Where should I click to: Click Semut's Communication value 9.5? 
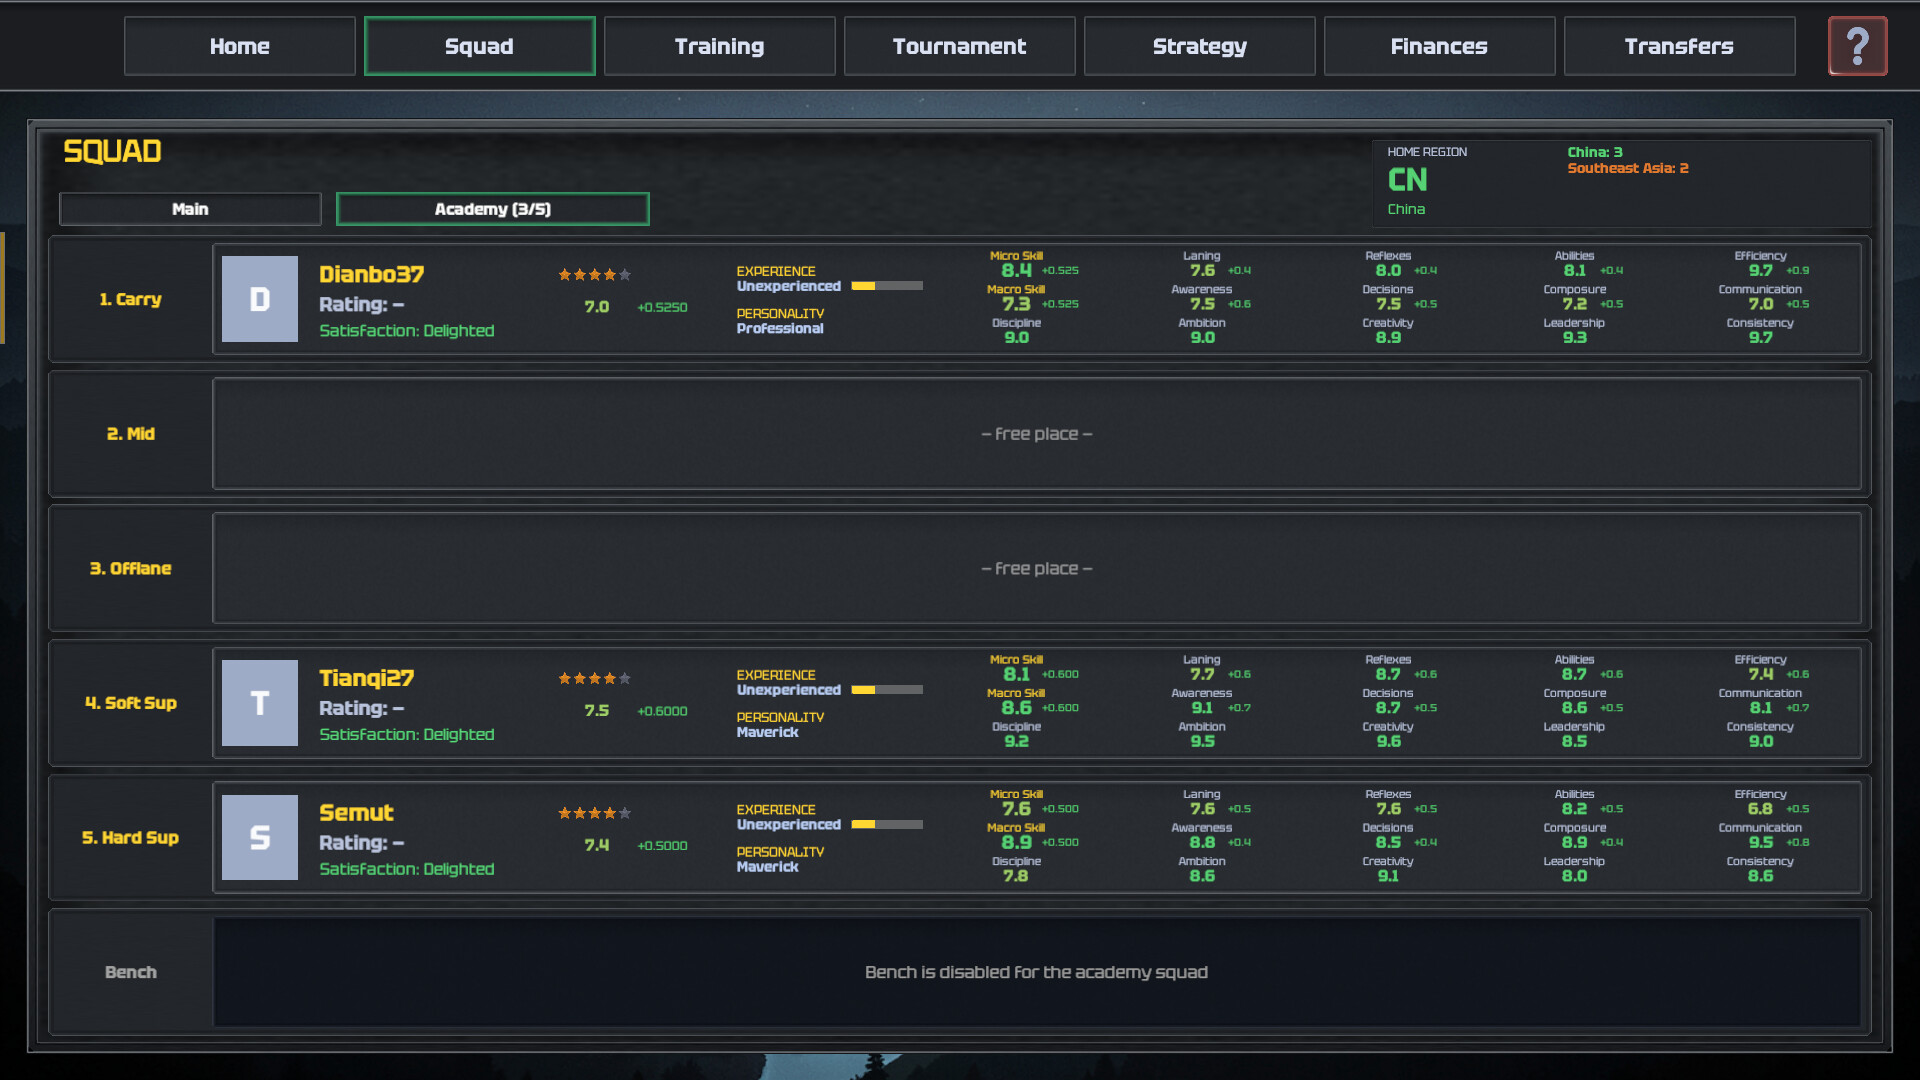point(1761,842)
